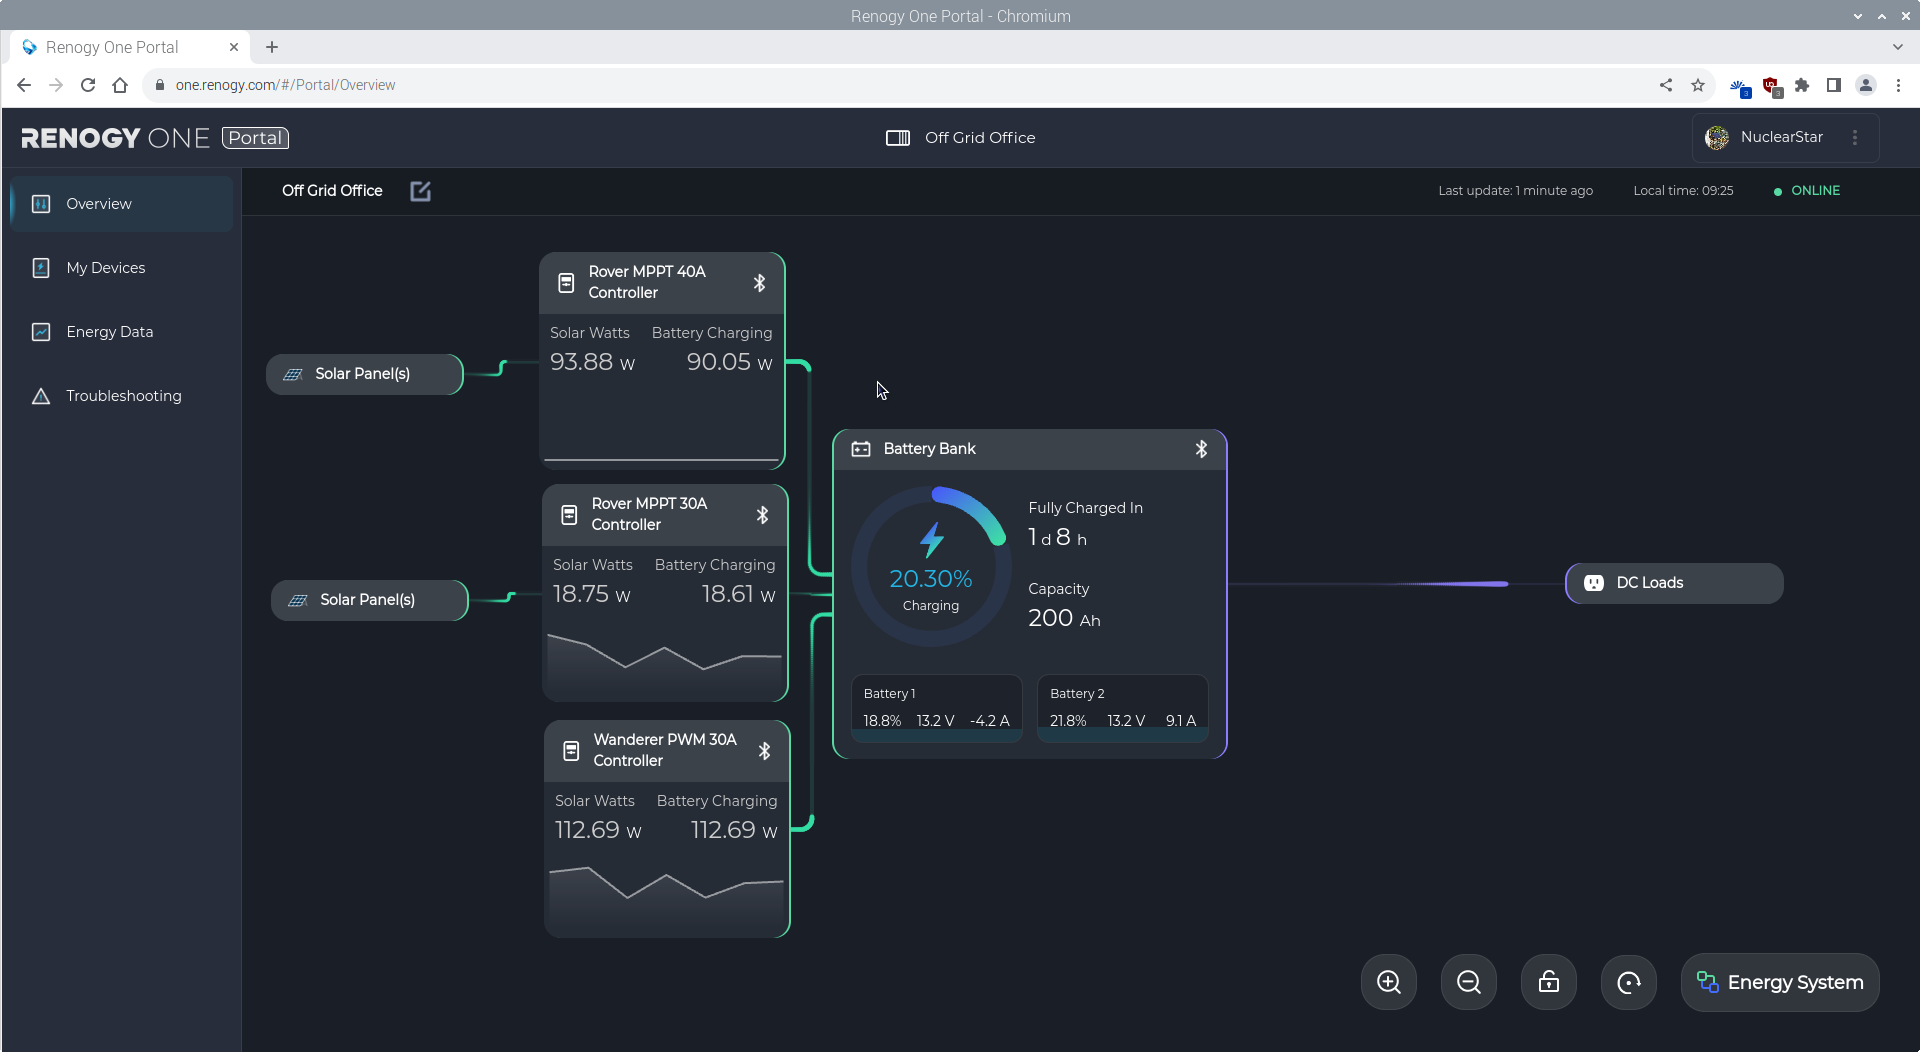1920x1052 pixels.
Task: Click the browser share icon
Action: pyautogui.click(x=1666, y=85)
